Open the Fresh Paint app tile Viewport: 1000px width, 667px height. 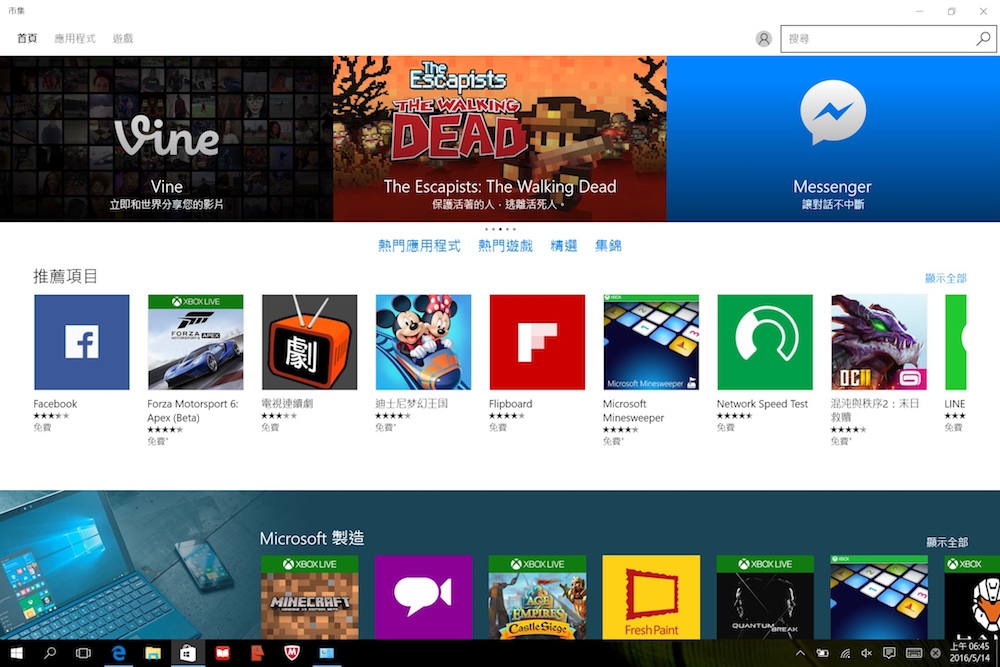click(x=651, y=597)
